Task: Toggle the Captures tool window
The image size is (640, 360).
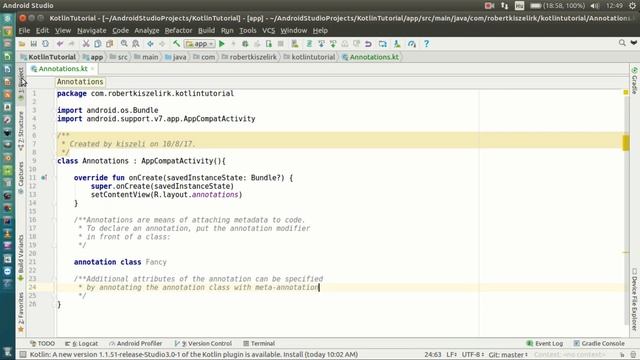Action: pos(21,178)
